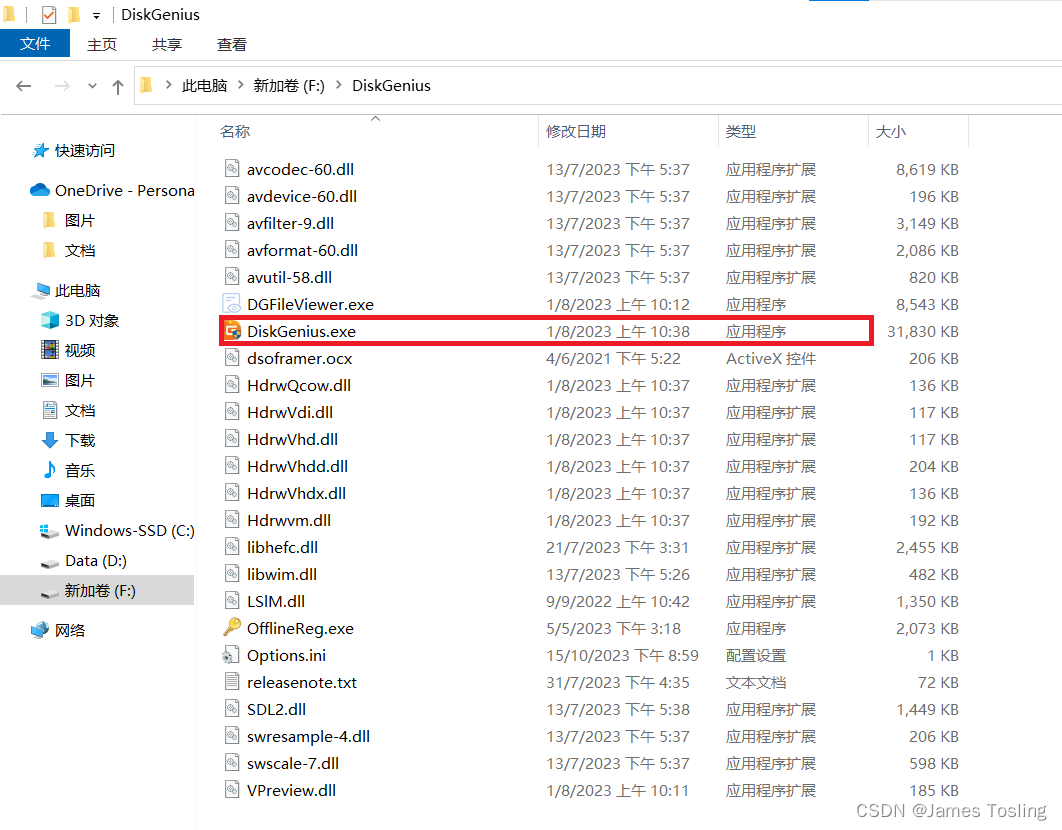Select the HdrwVhd.dll file
This screenshot has height=830, width=1062.
coord(292,440)
